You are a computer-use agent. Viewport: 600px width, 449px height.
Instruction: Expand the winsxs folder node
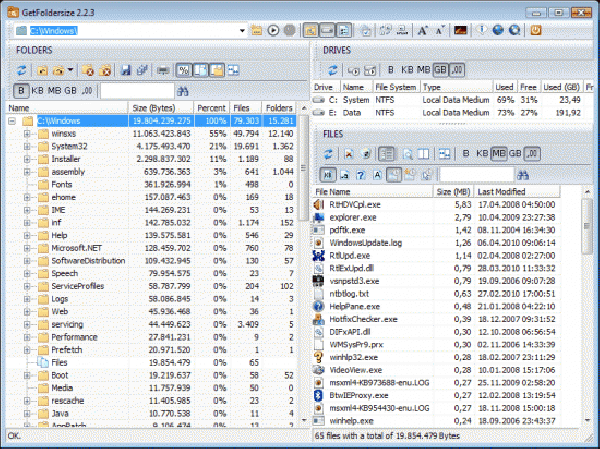click(x=27, y=133)
